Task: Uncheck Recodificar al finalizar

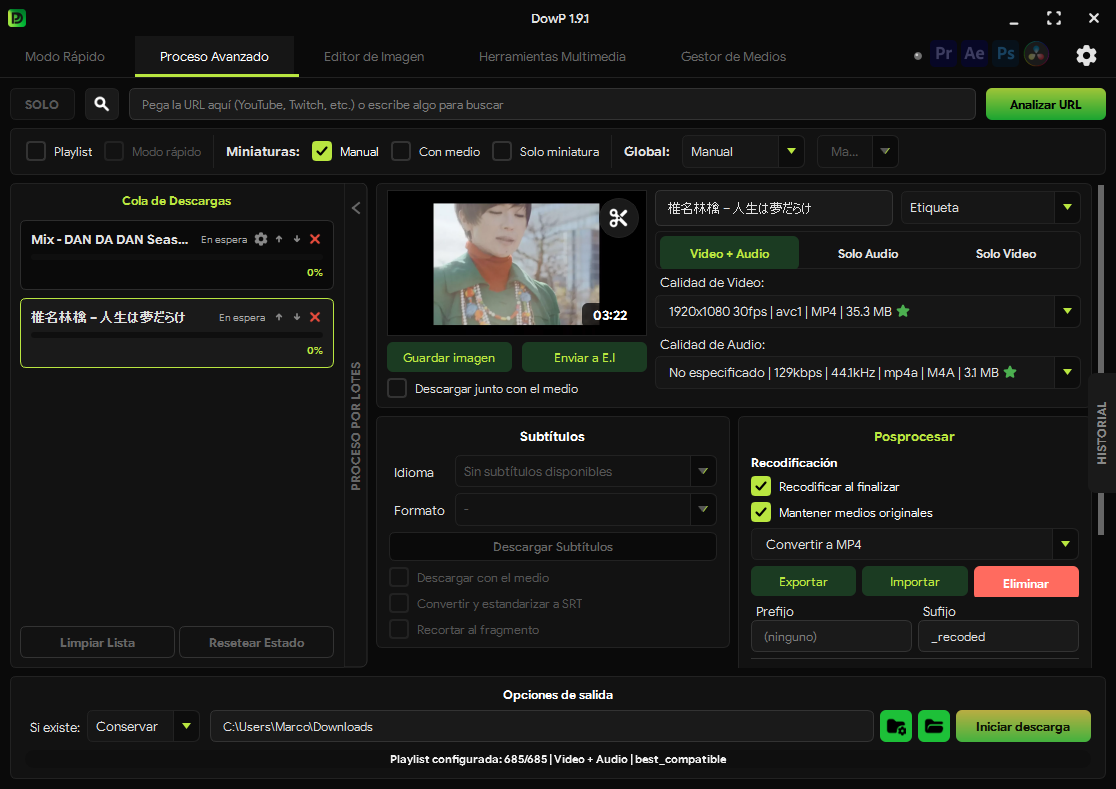Action: point(761,487)
